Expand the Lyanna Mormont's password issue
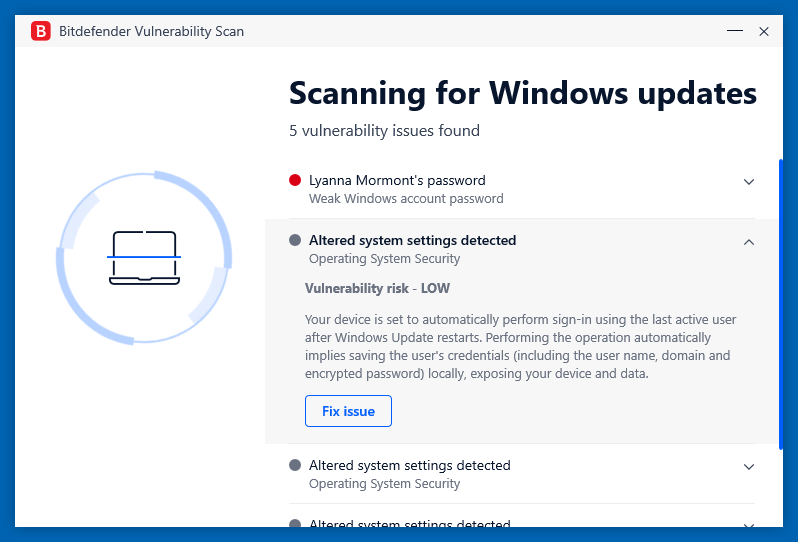This screenshot has height=542, width=798. (749, 182)
